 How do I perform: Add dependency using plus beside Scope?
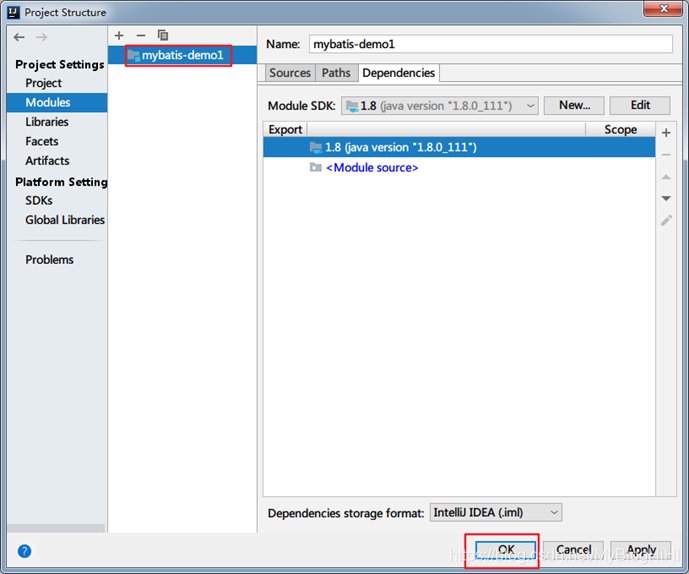pyautogui.click(x=666, y=133)
